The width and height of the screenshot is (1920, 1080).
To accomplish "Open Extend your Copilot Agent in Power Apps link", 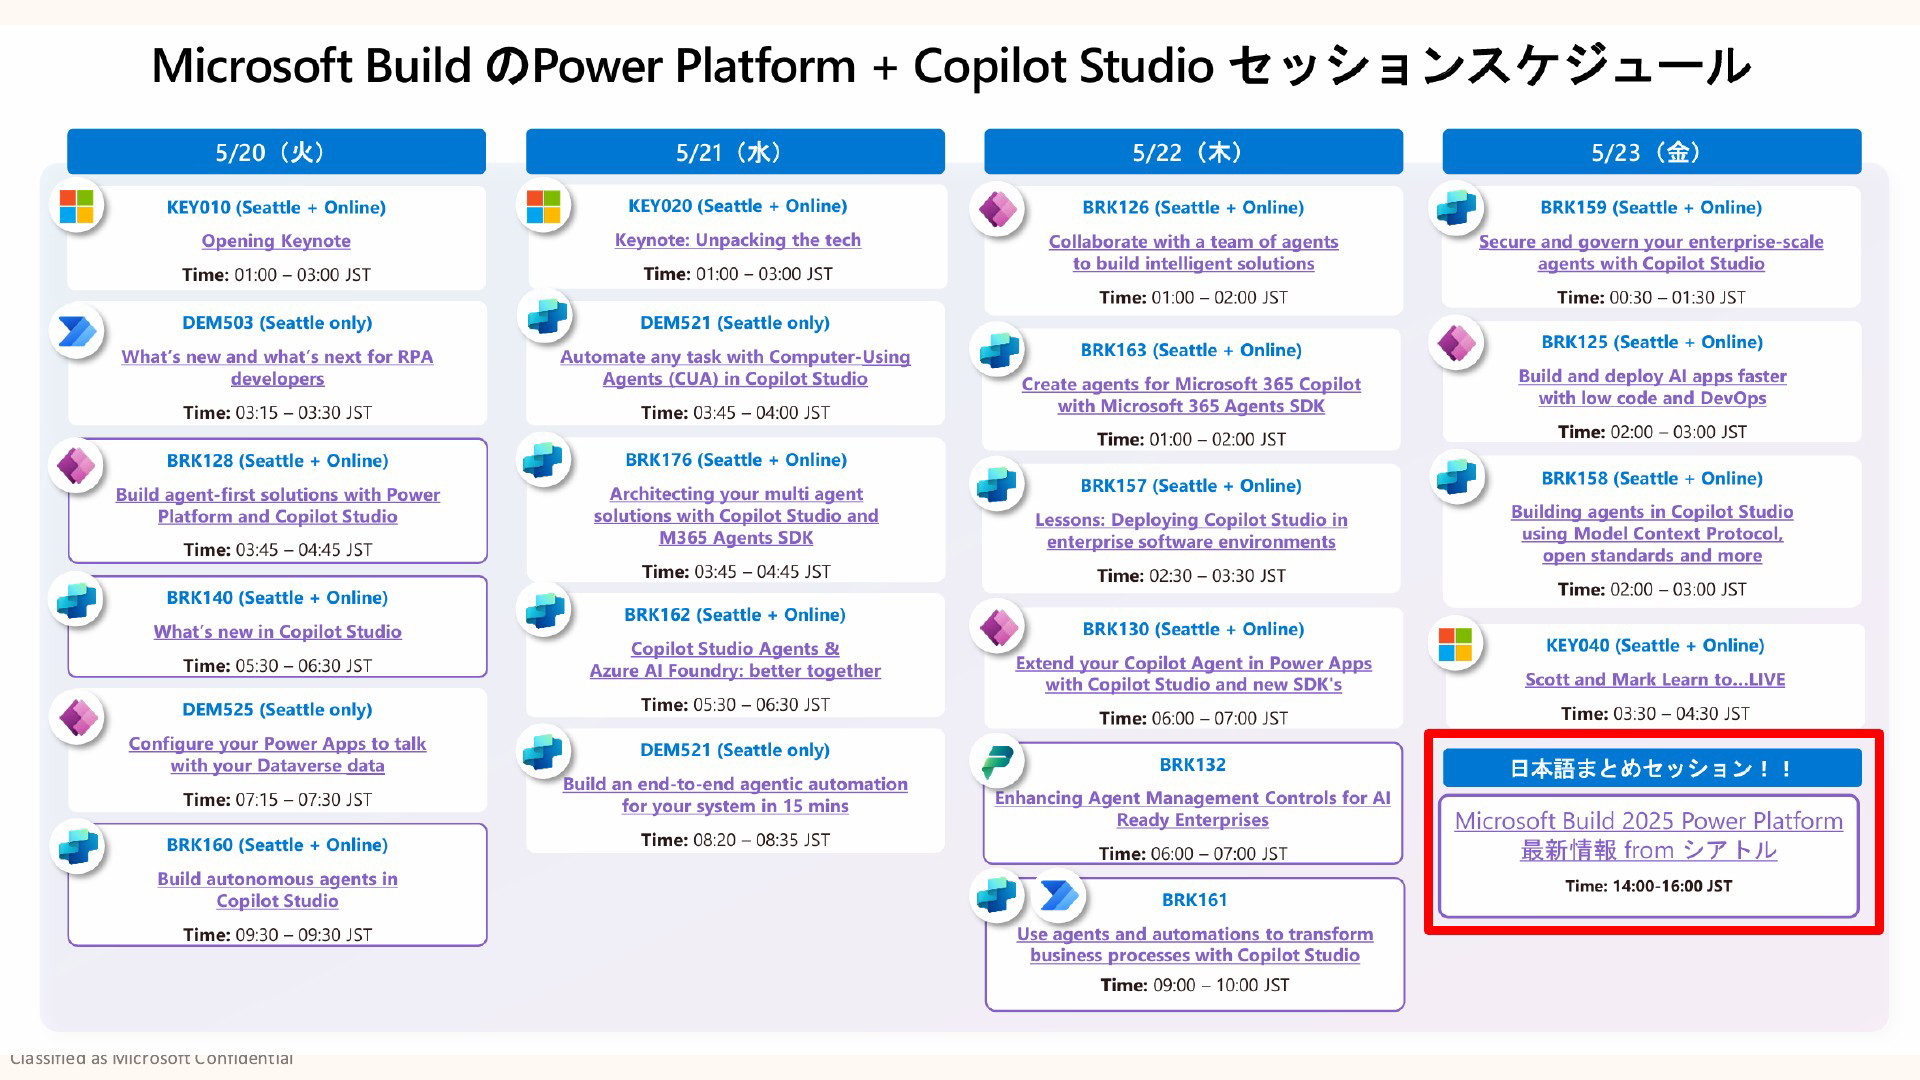I will [x=1193, y=674].
